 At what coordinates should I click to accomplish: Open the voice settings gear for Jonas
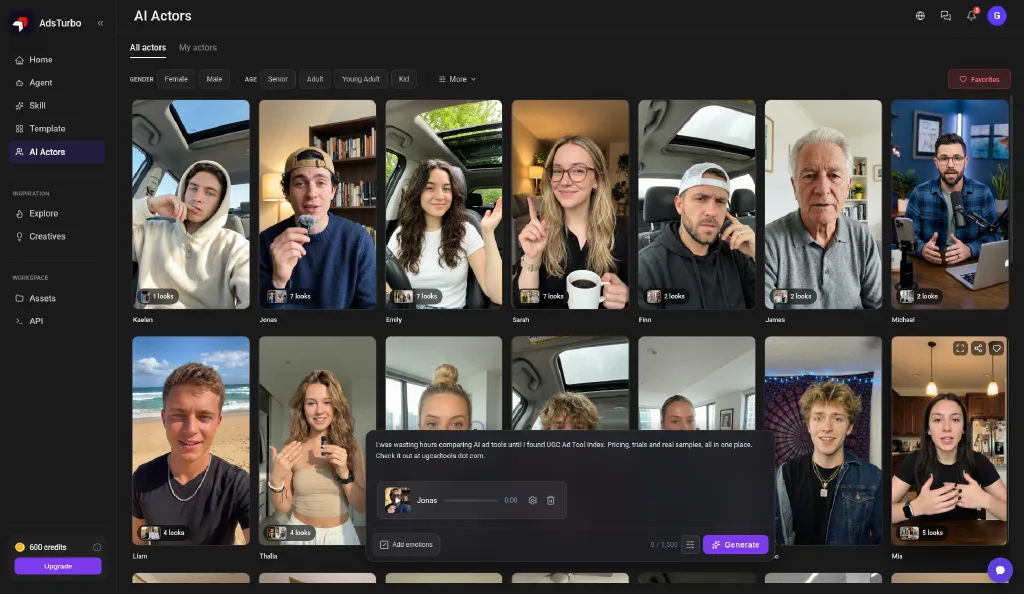pos(533,501)
